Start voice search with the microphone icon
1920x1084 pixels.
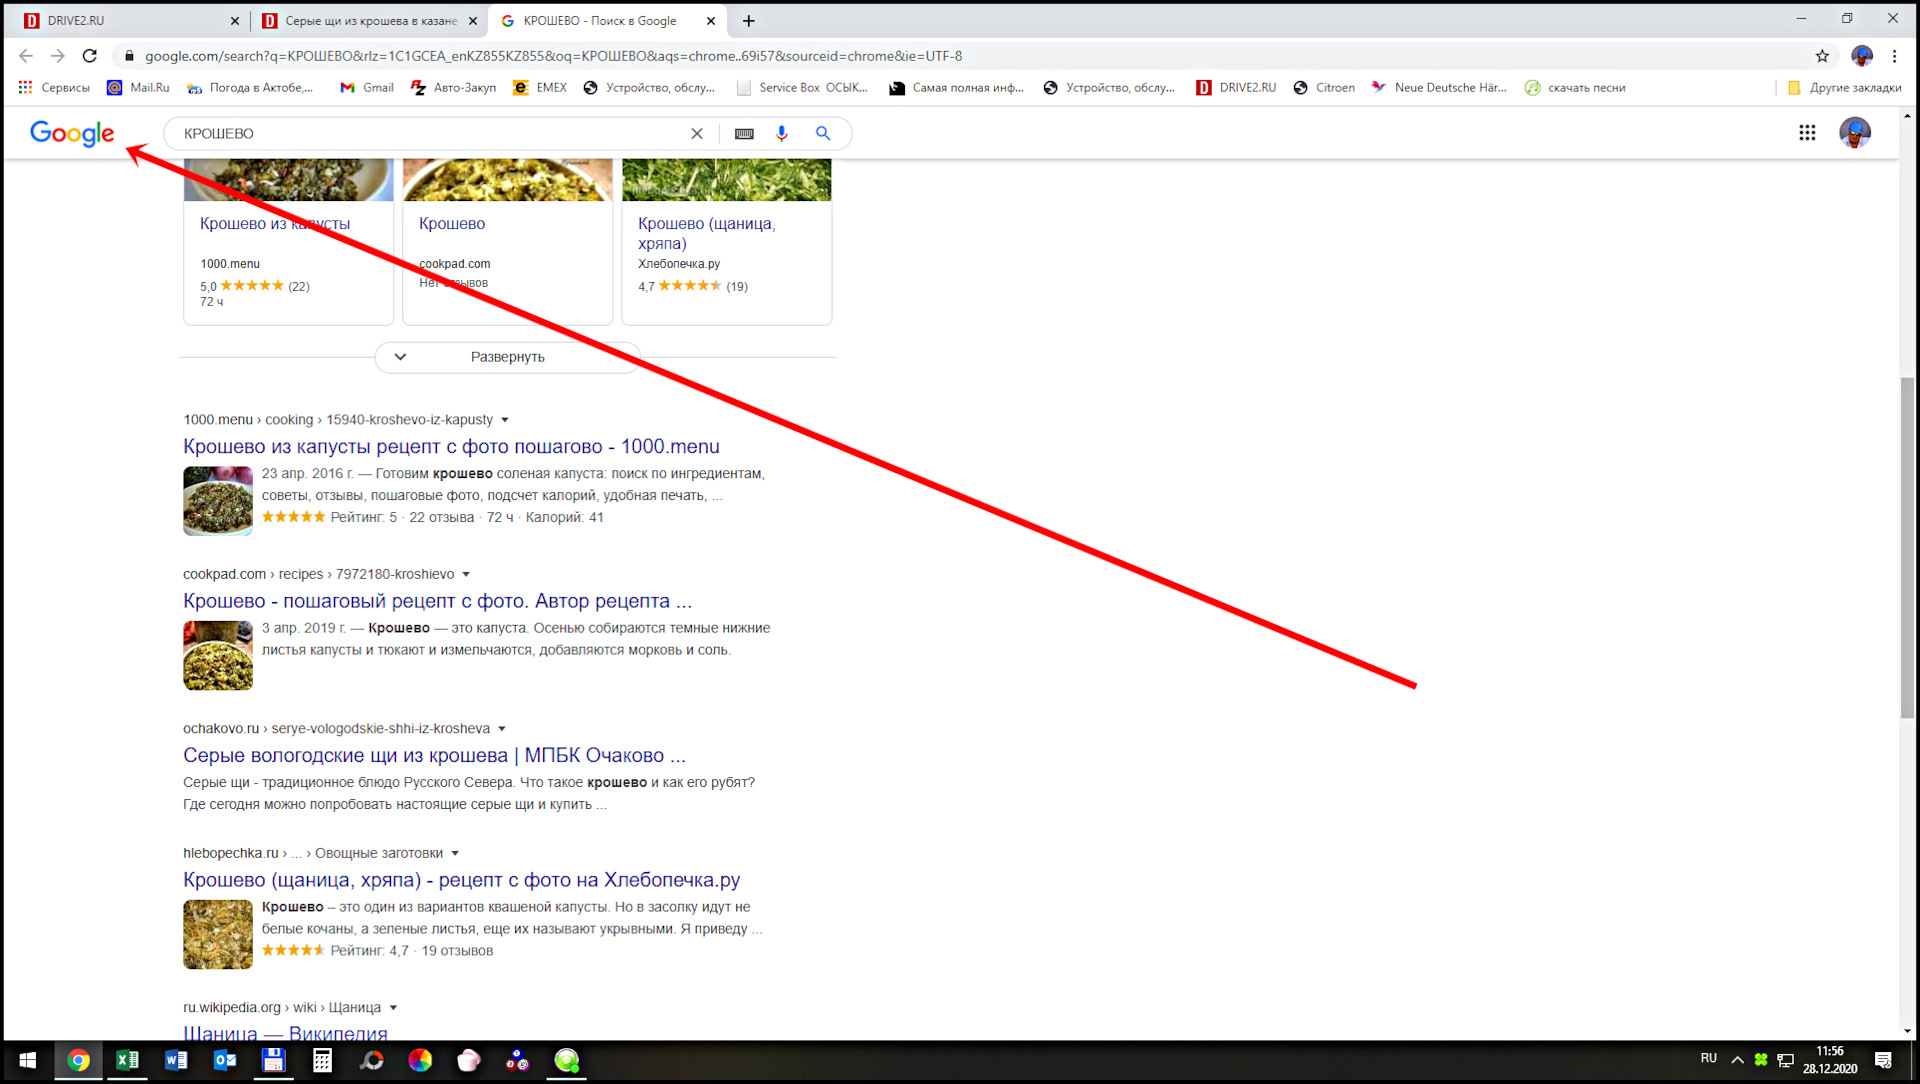[x=782, y=133]
